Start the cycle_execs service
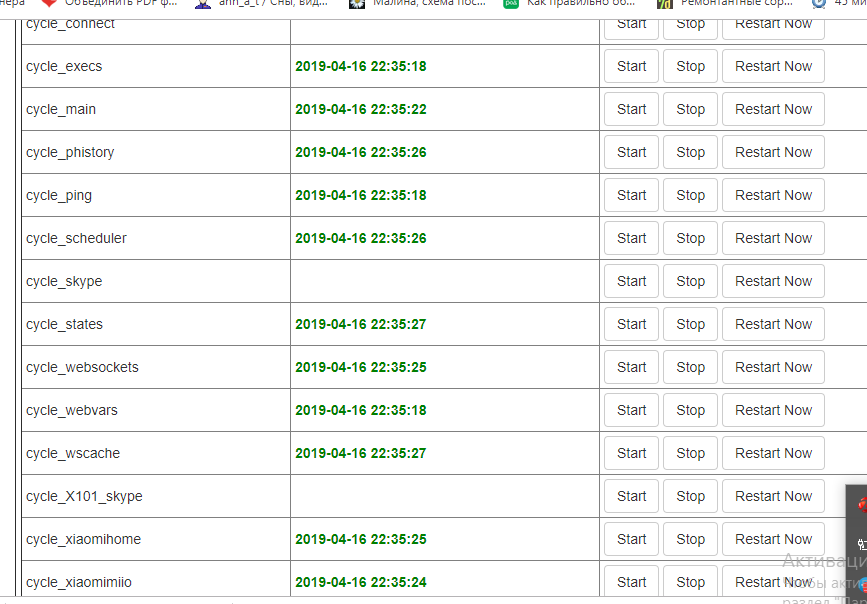The width and height of the screenshot is (867, 604). click(631, 66)
